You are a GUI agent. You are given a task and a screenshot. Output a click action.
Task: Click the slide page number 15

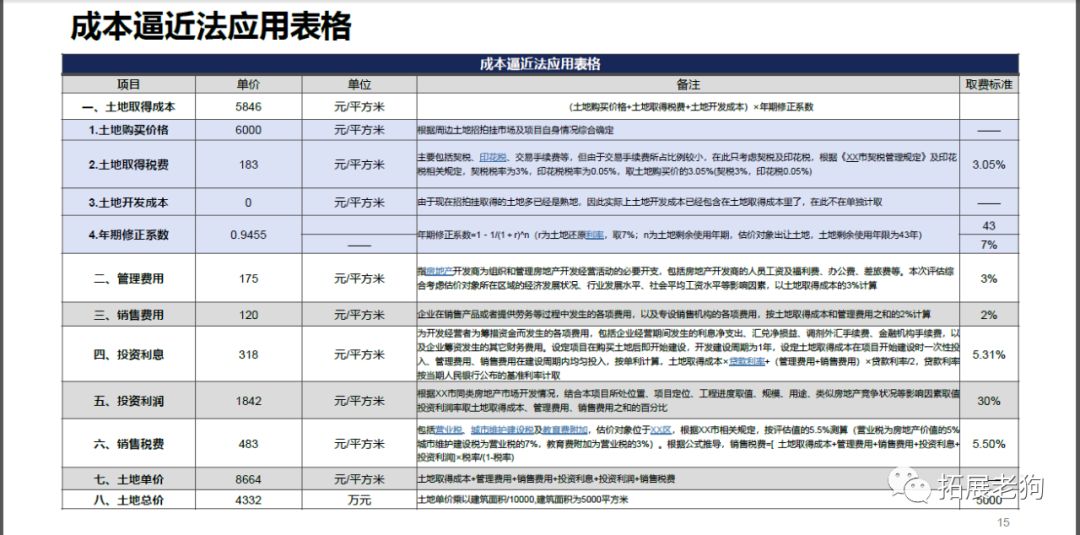[1003, 523]
